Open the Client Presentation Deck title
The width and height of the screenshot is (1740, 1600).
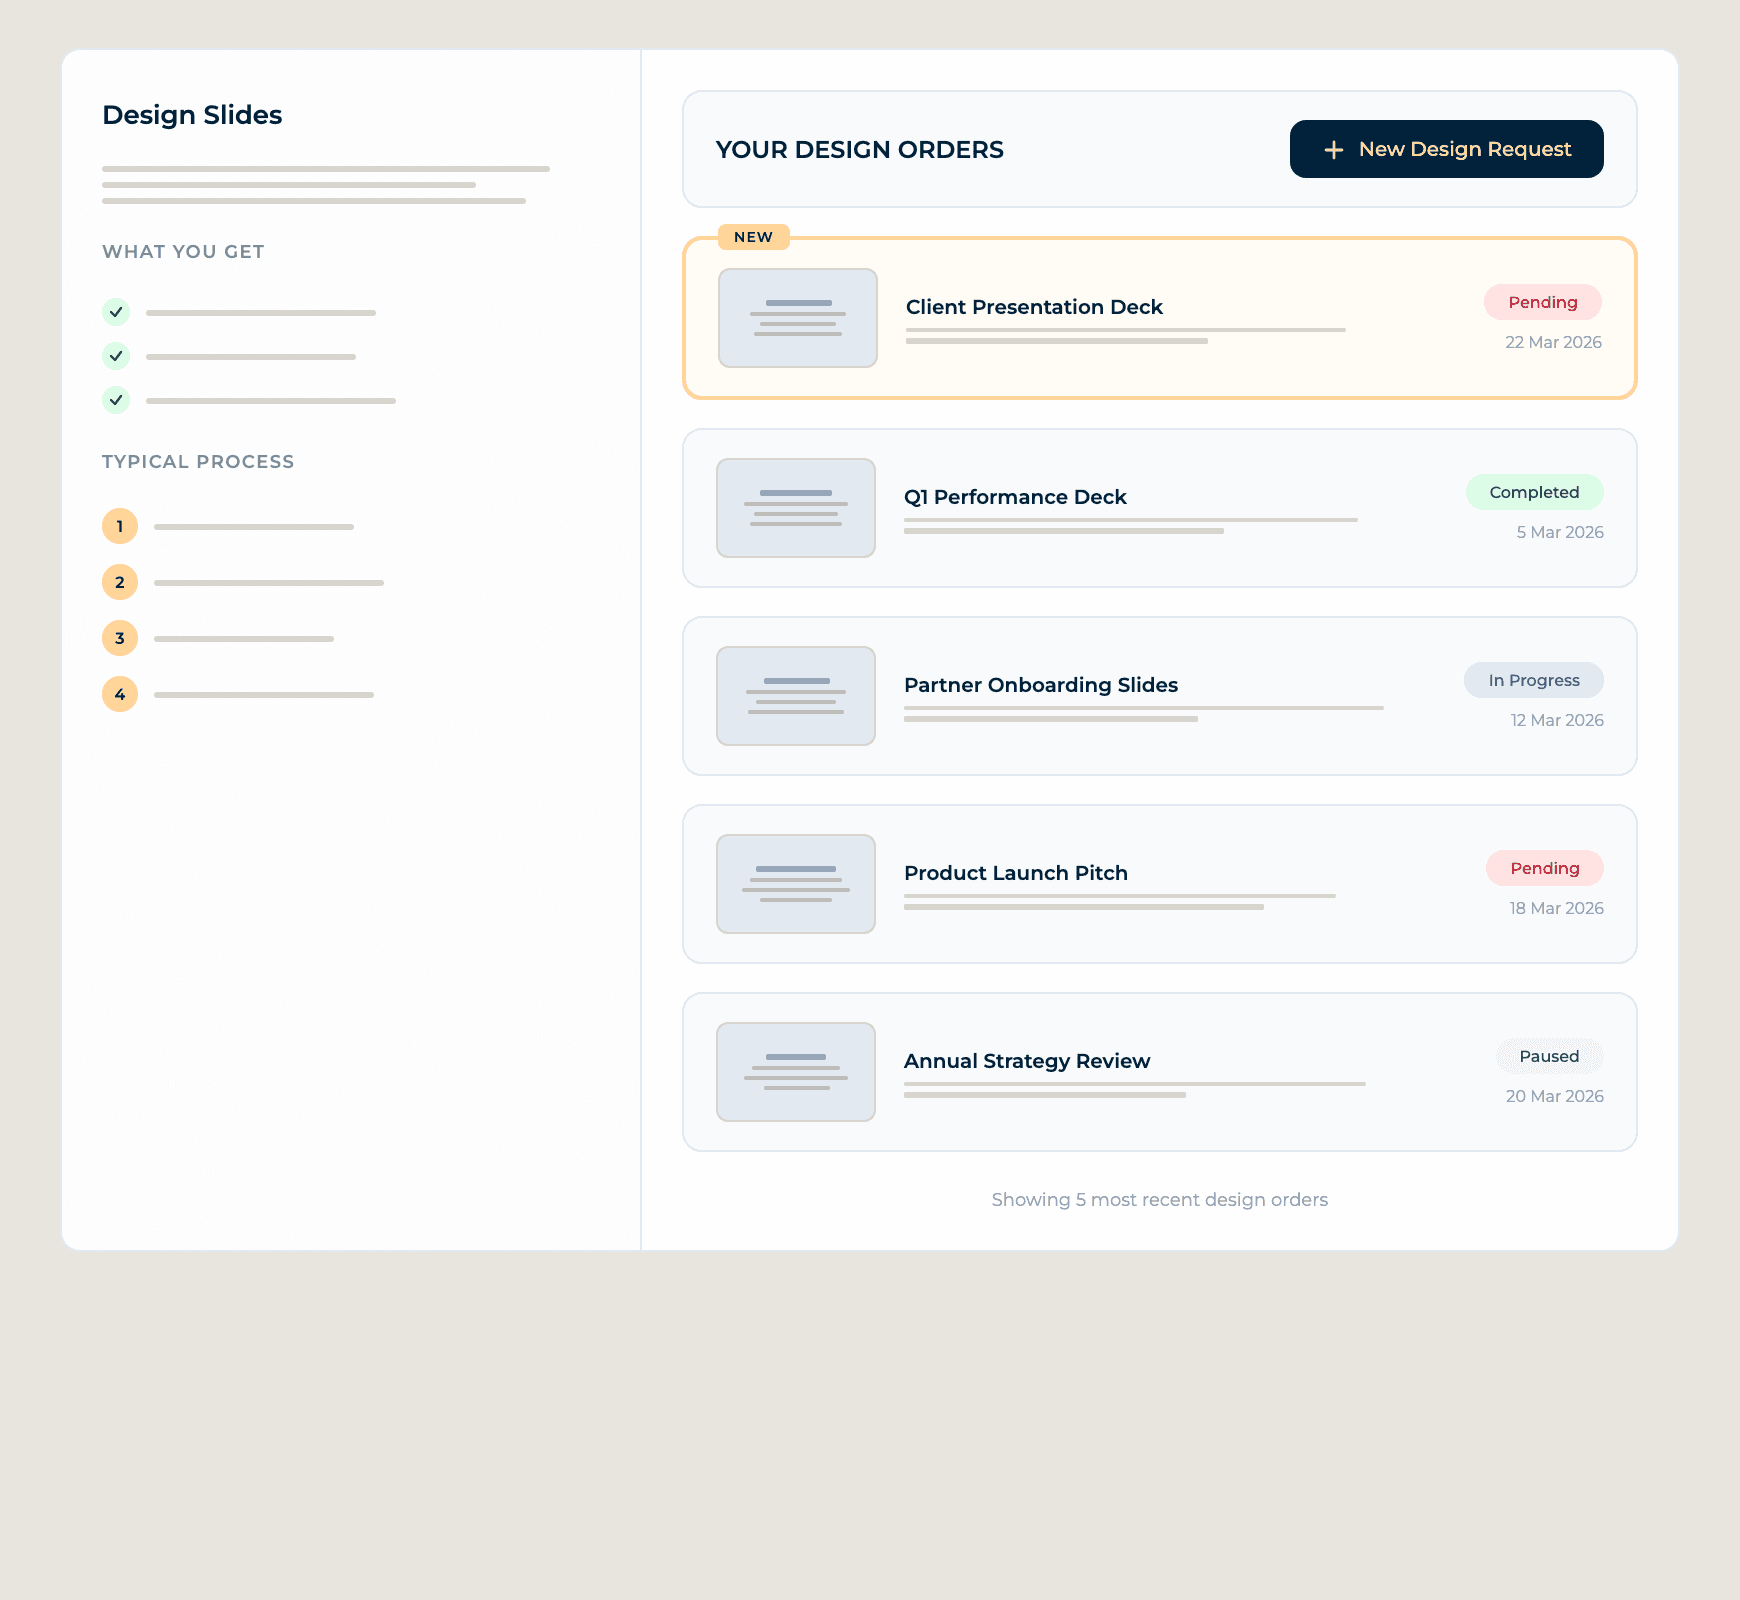[x=1034, y=307]
